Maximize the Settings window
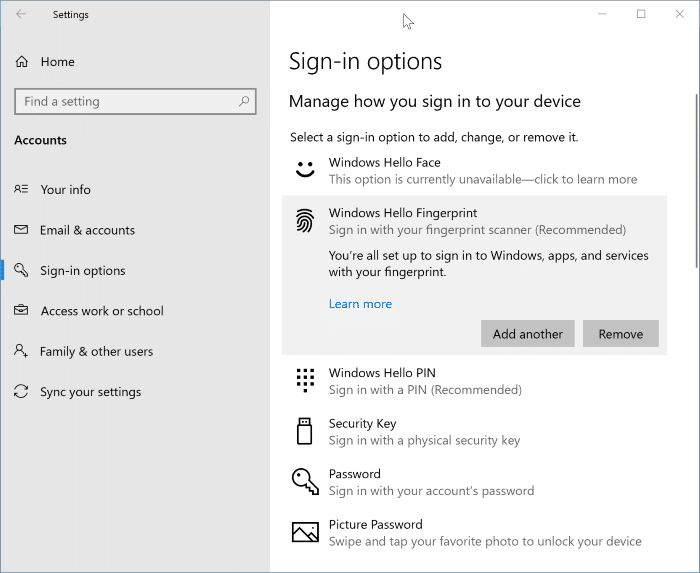The image size is (700, 573). [641, 14]
